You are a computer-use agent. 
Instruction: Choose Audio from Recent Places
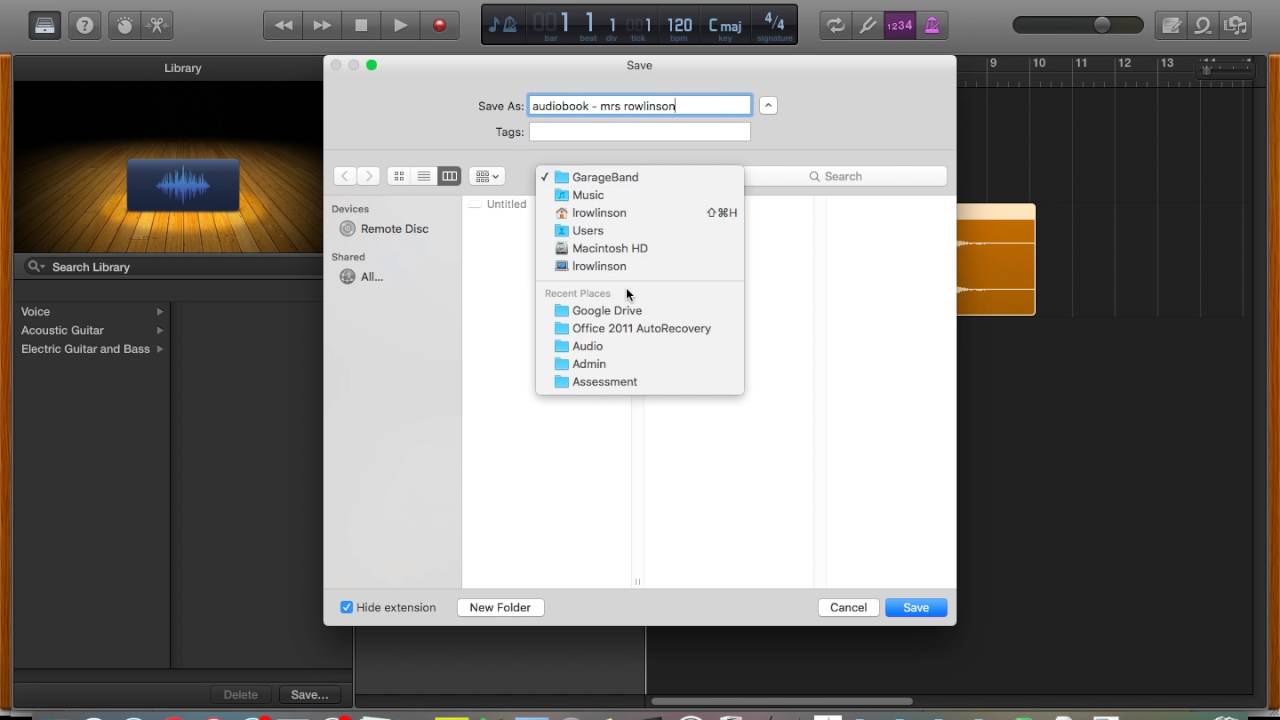pyautogui.click(x=640, y=346)
